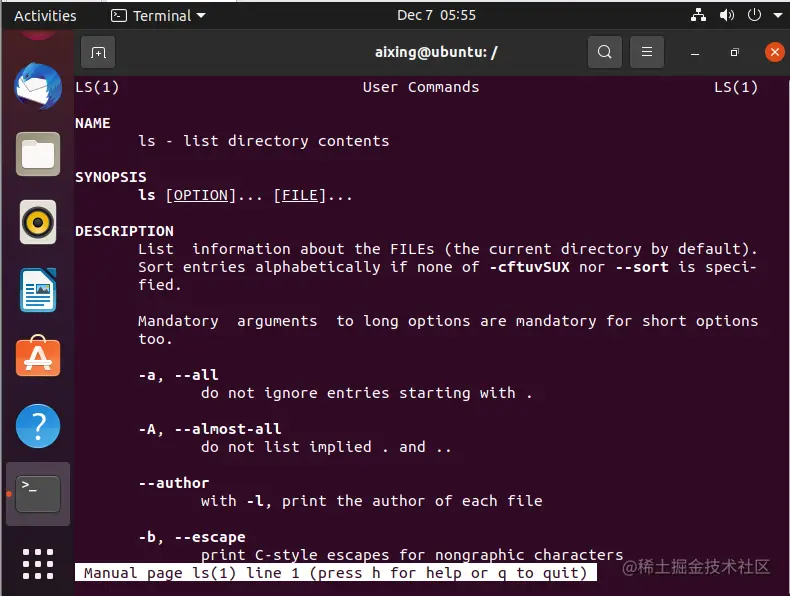The width and height of the screenshot is (790, 596).
Task: Click the bold -cftuvSUX text
Action: pos(530,267)
